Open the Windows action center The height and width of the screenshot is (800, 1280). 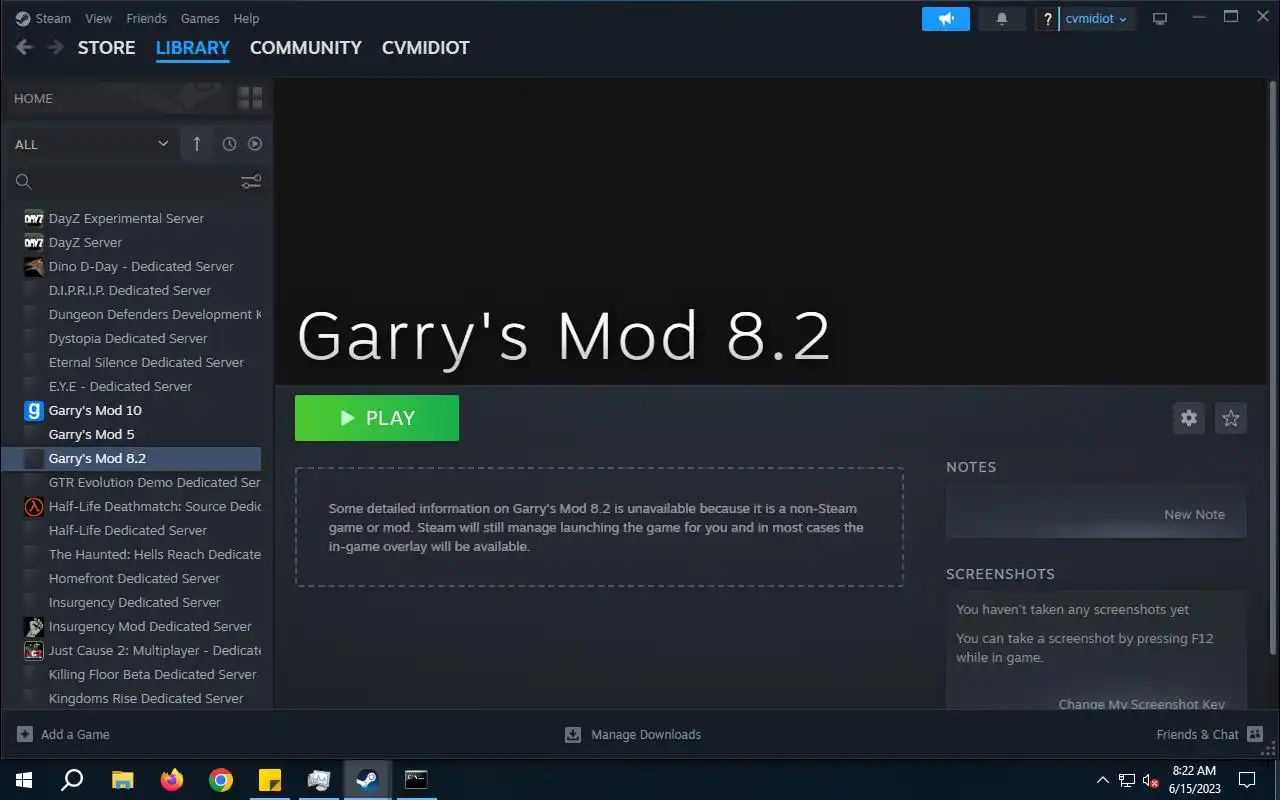point(1247,780)
